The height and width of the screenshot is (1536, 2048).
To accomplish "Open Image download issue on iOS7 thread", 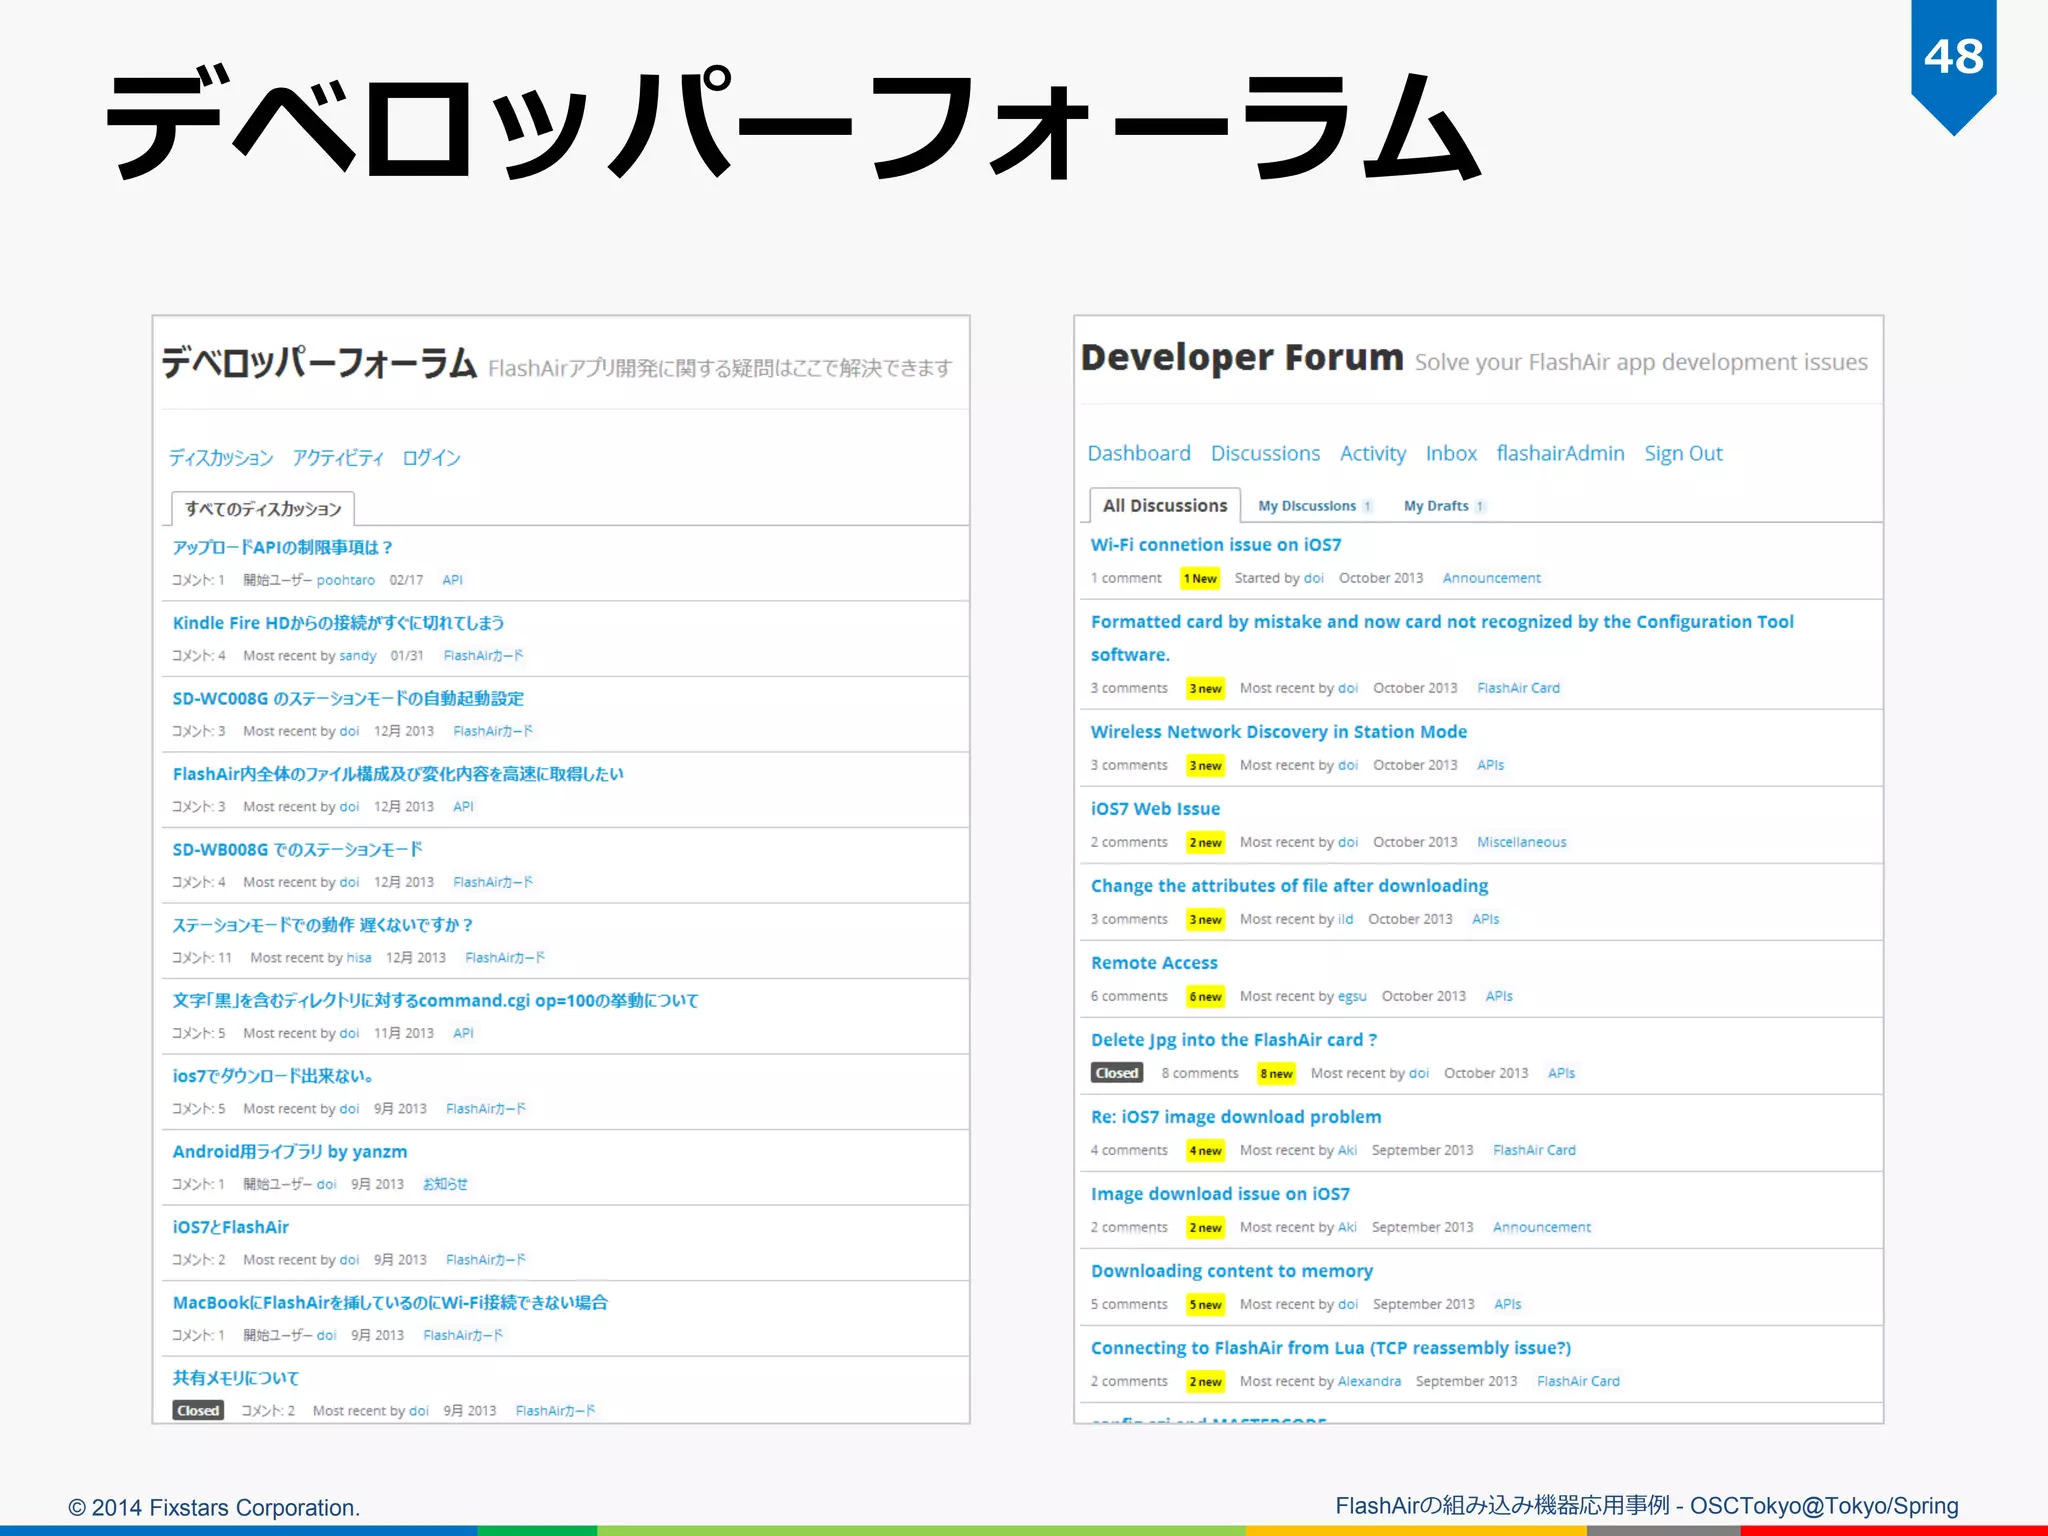I will (x=1220, y=1193).
